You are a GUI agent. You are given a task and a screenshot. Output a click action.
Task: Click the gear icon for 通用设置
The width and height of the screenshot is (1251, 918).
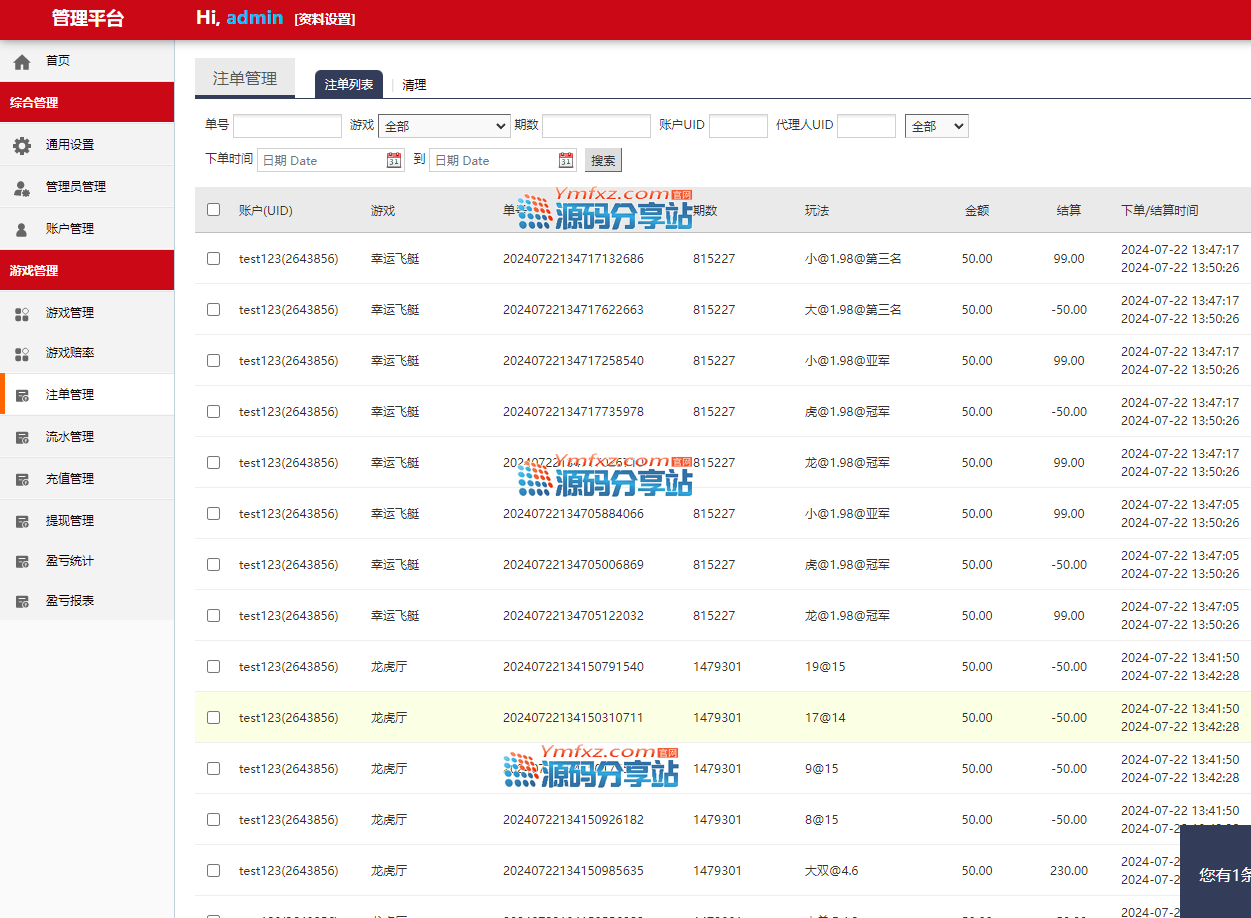22,146
